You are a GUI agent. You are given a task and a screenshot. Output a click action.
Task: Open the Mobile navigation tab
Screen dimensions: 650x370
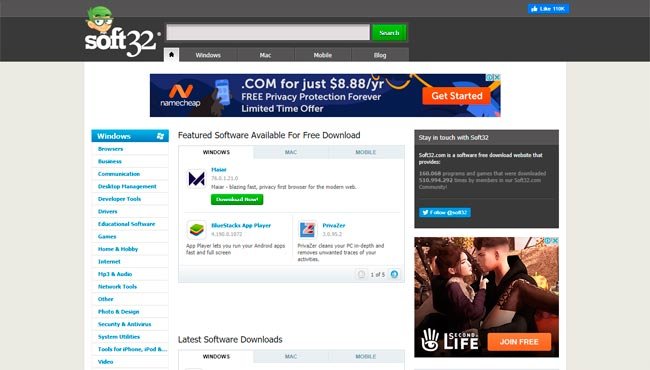pyautogui.click(x=323, y=55)
